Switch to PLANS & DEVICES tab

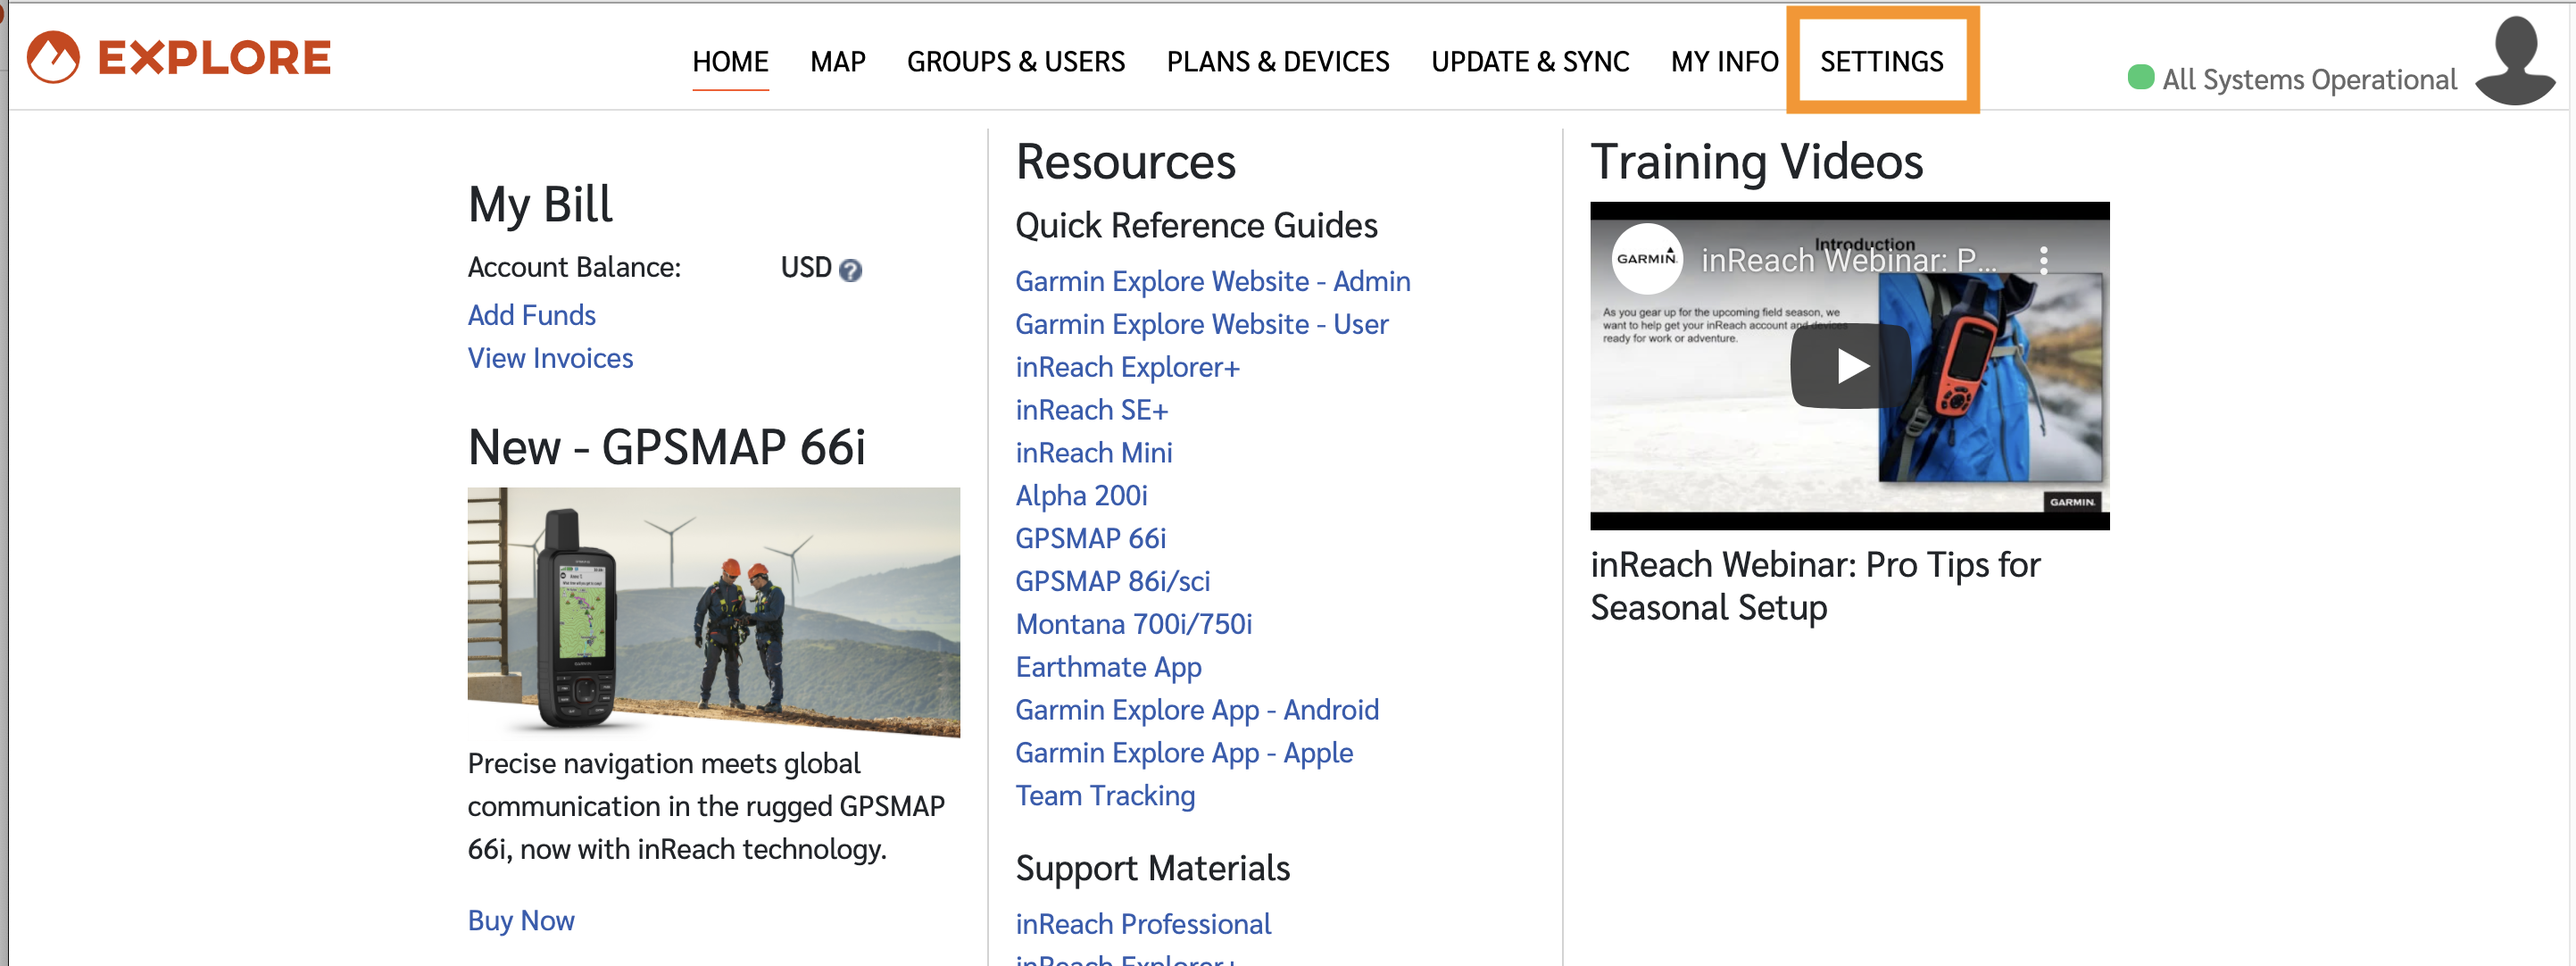click(x=1278, y=62)
